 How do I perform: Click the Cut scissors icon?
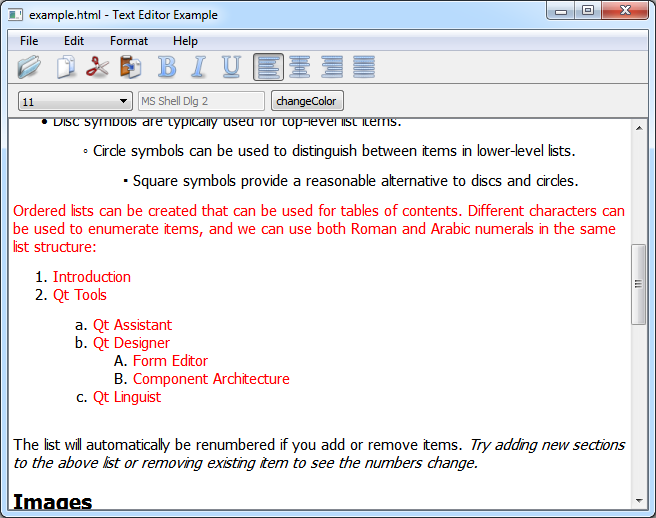(x=97, y=67)
